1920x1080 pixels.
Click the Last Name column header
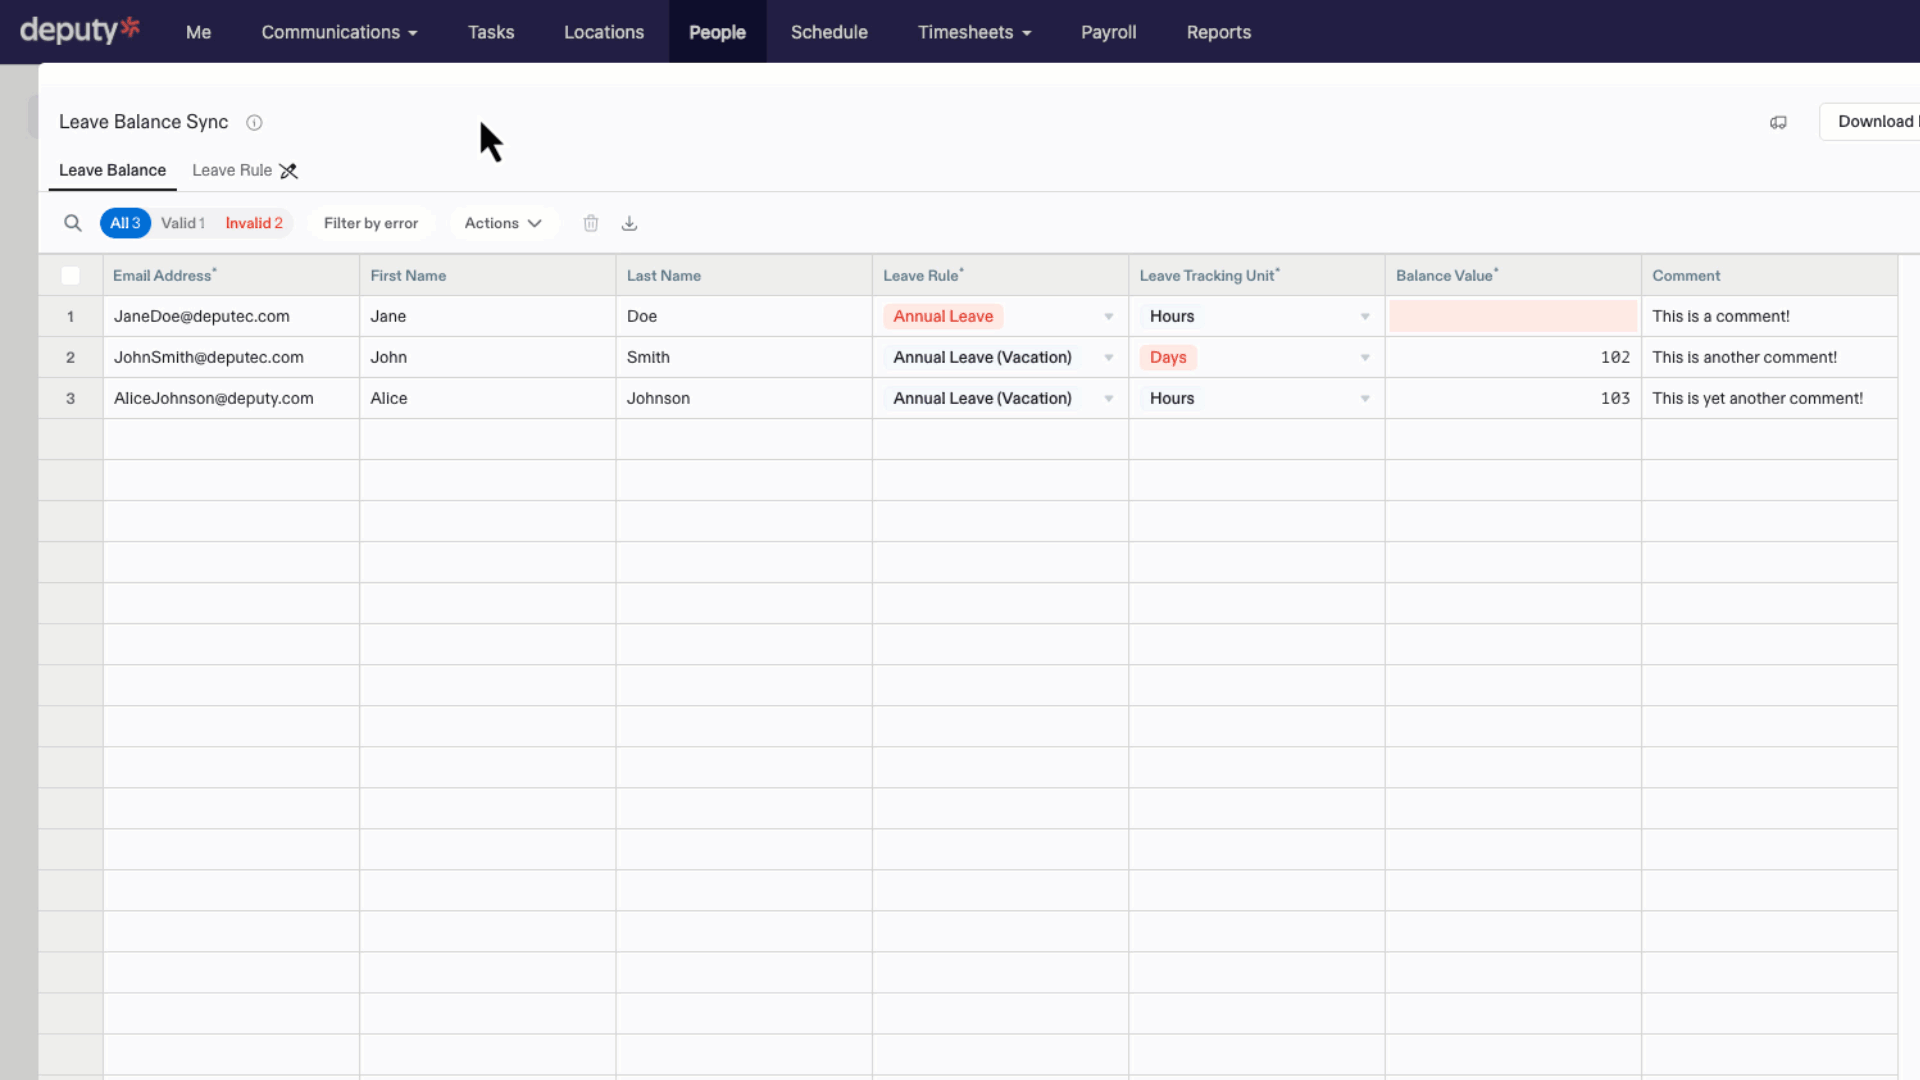coord(743,275)
